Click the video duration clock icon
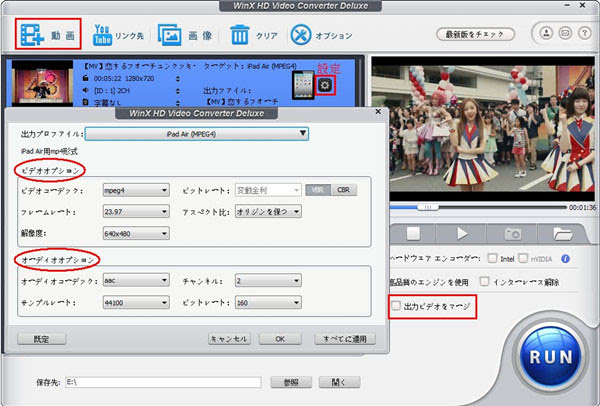 [86, 78]
